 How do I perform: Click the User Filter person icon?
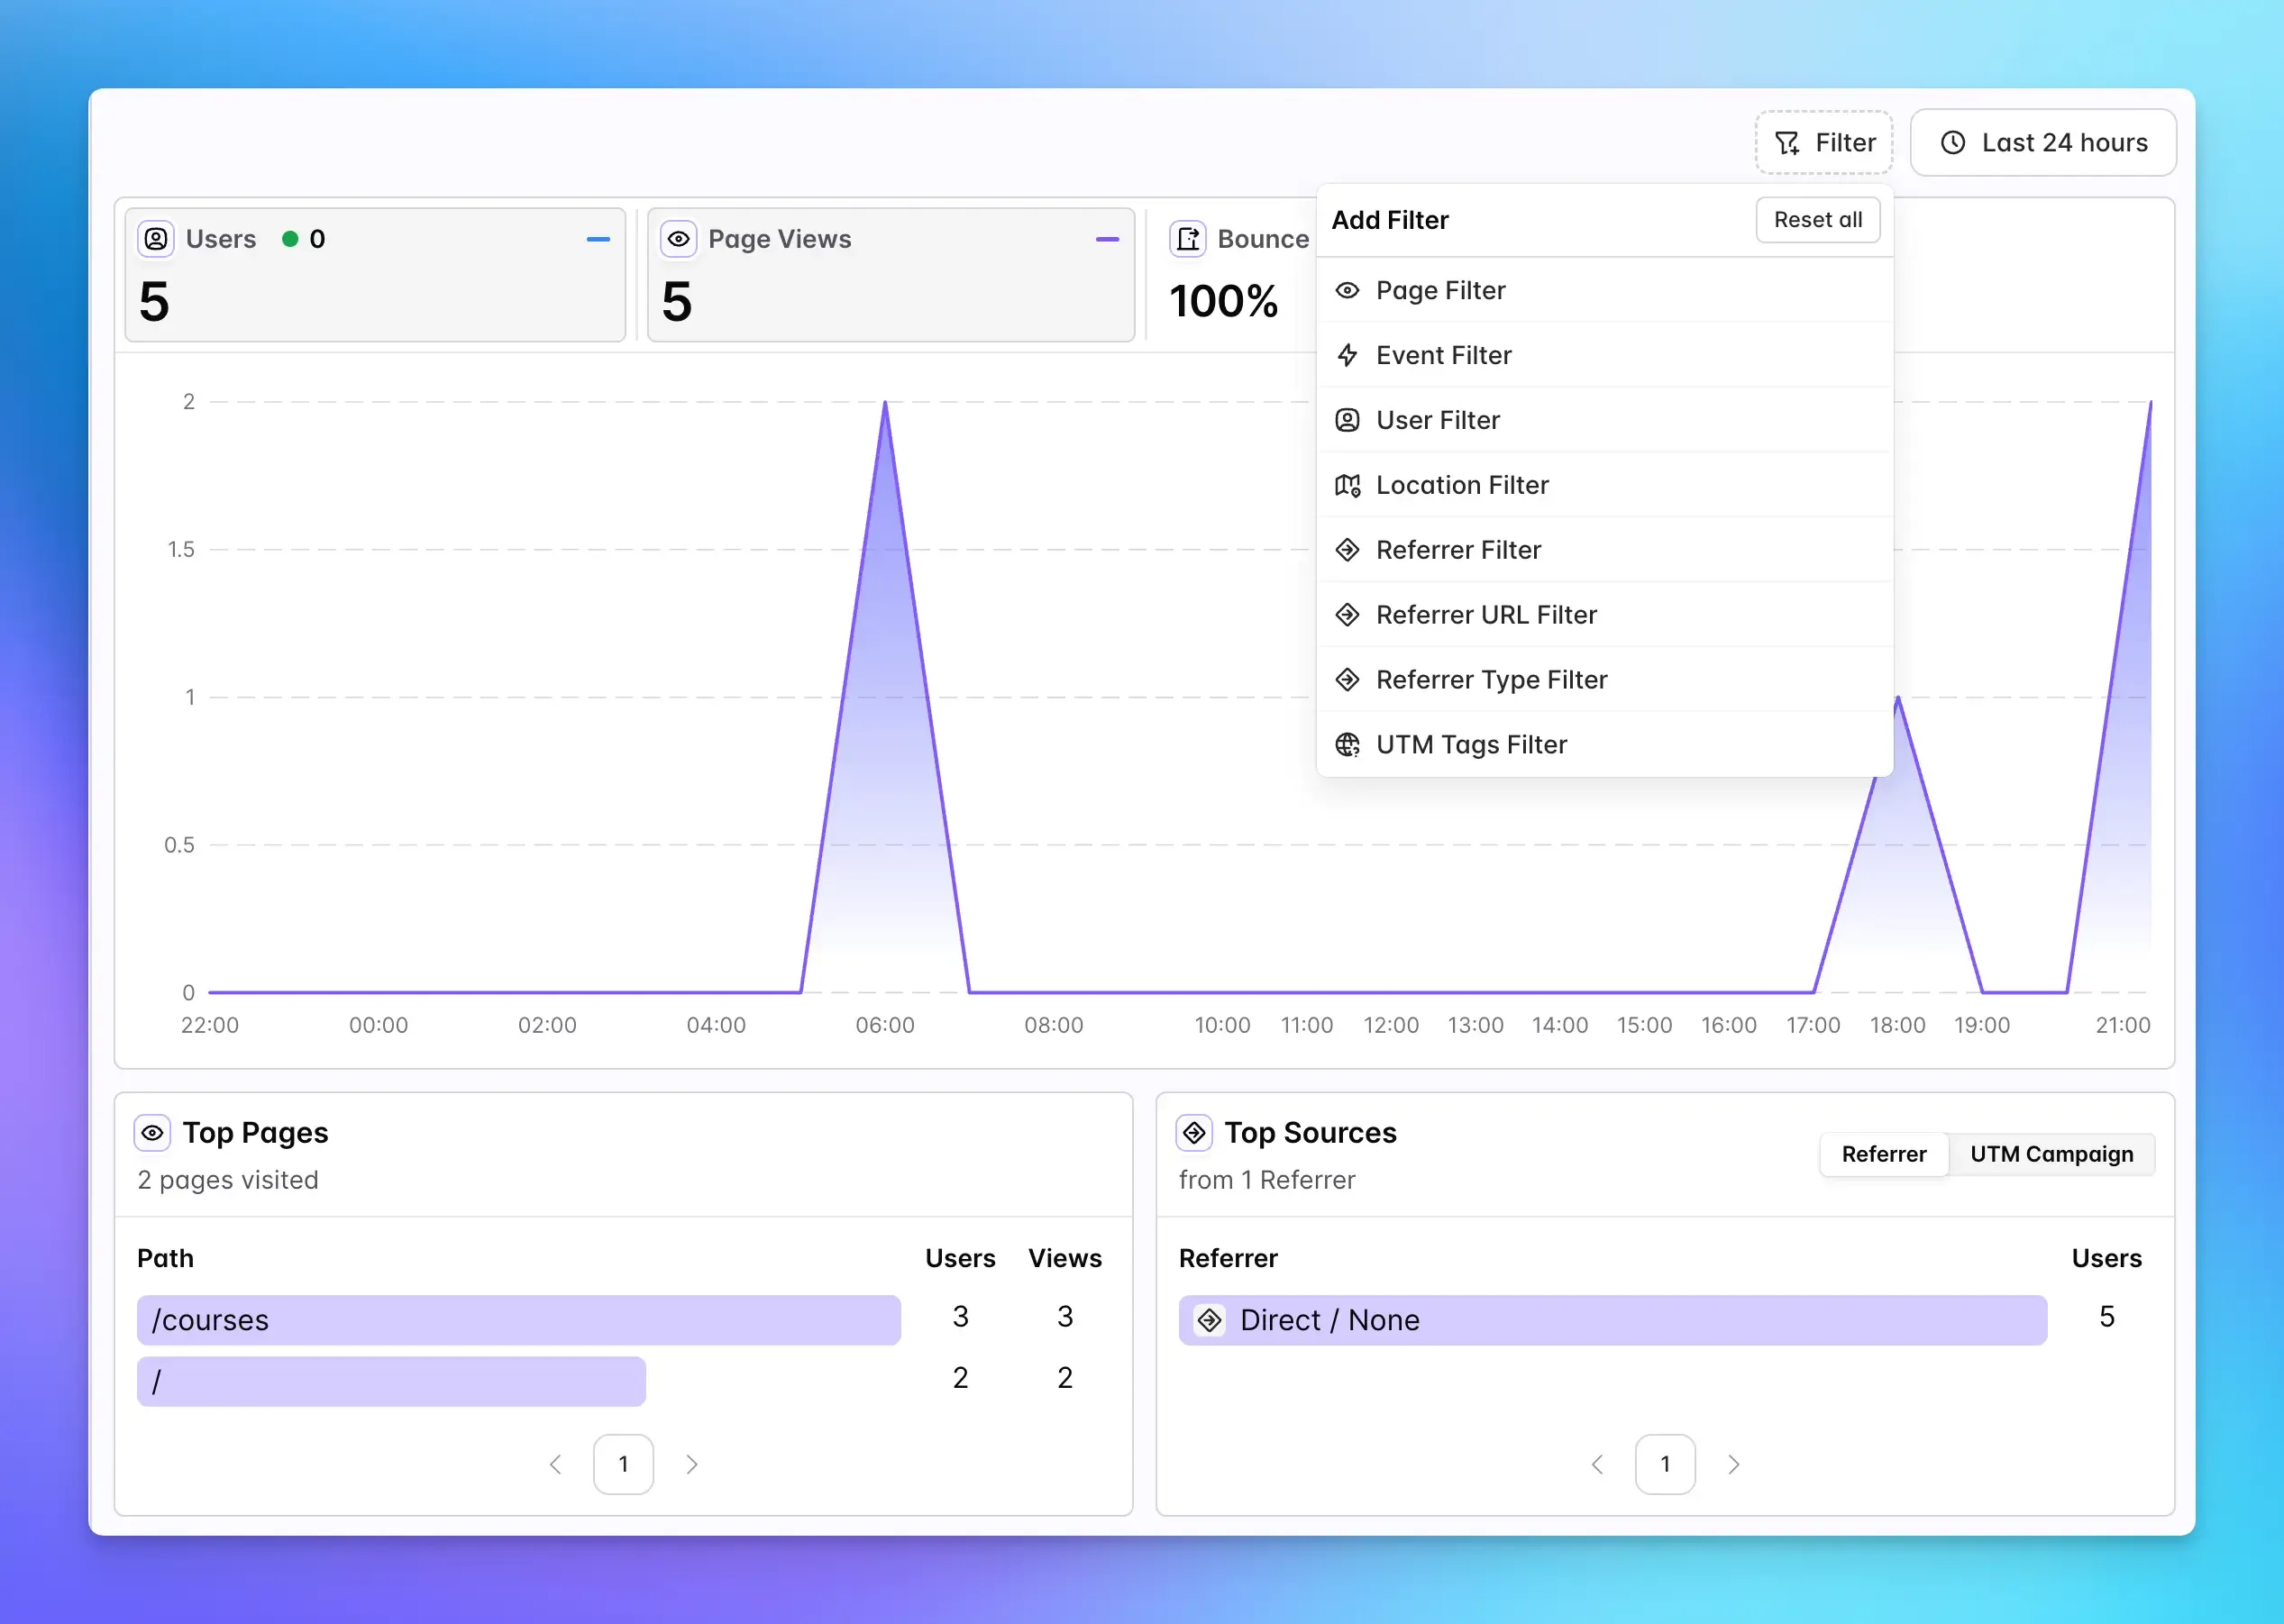pyautogui.click(x=1347, y=420)
